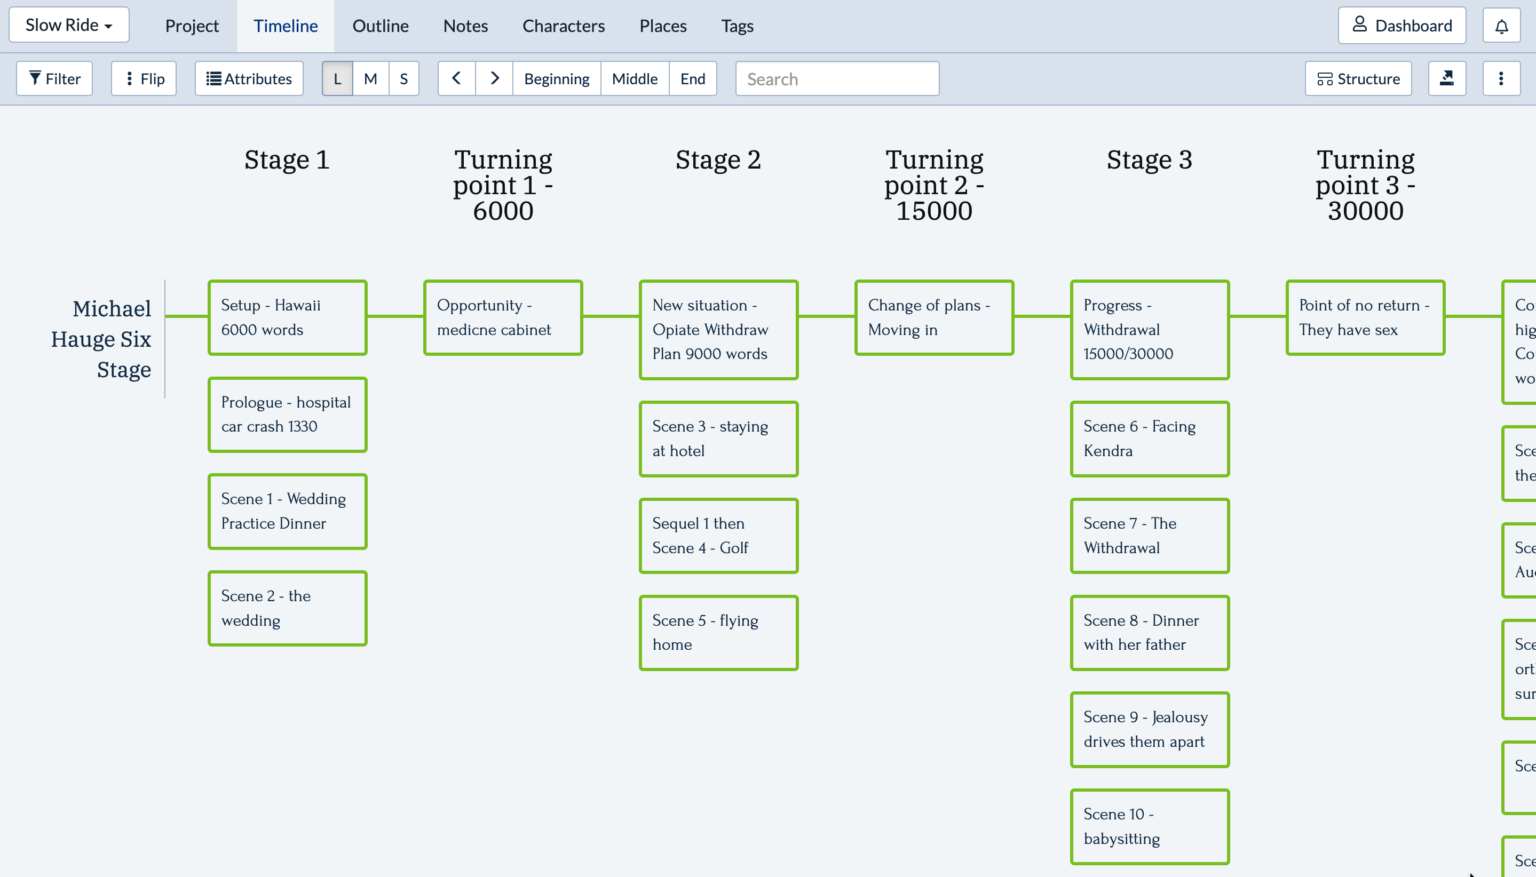Open the Slow Ride project dropdown
This screenshot has height=877, width=1536.
(x=68, y=24)
